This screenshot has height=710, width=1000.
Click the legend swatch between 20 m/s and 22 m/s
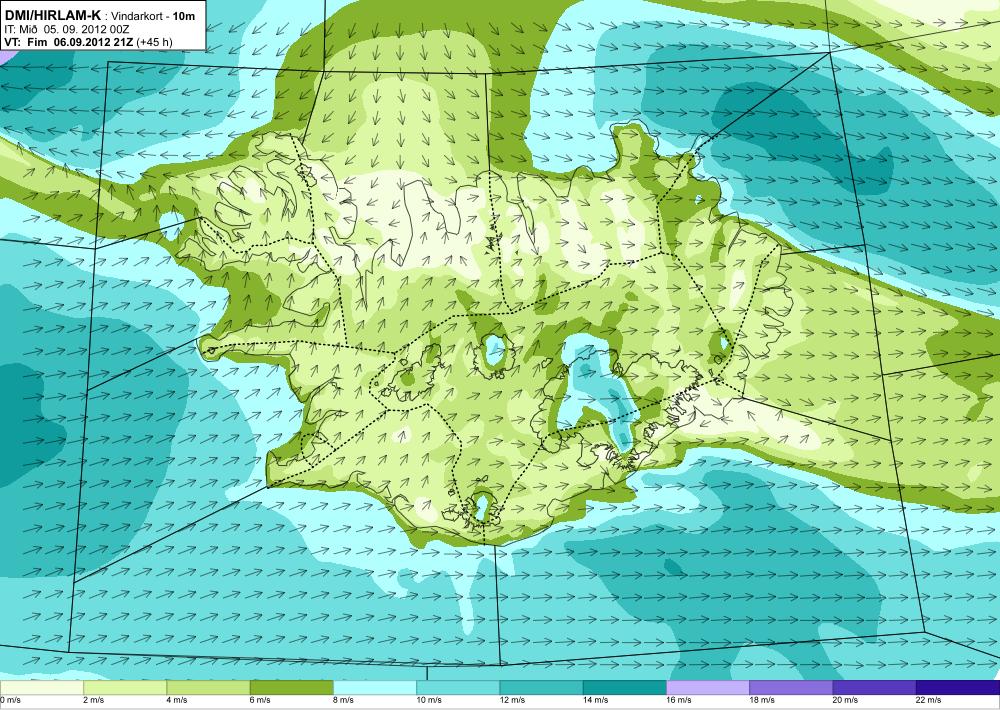tap(874, 688)
